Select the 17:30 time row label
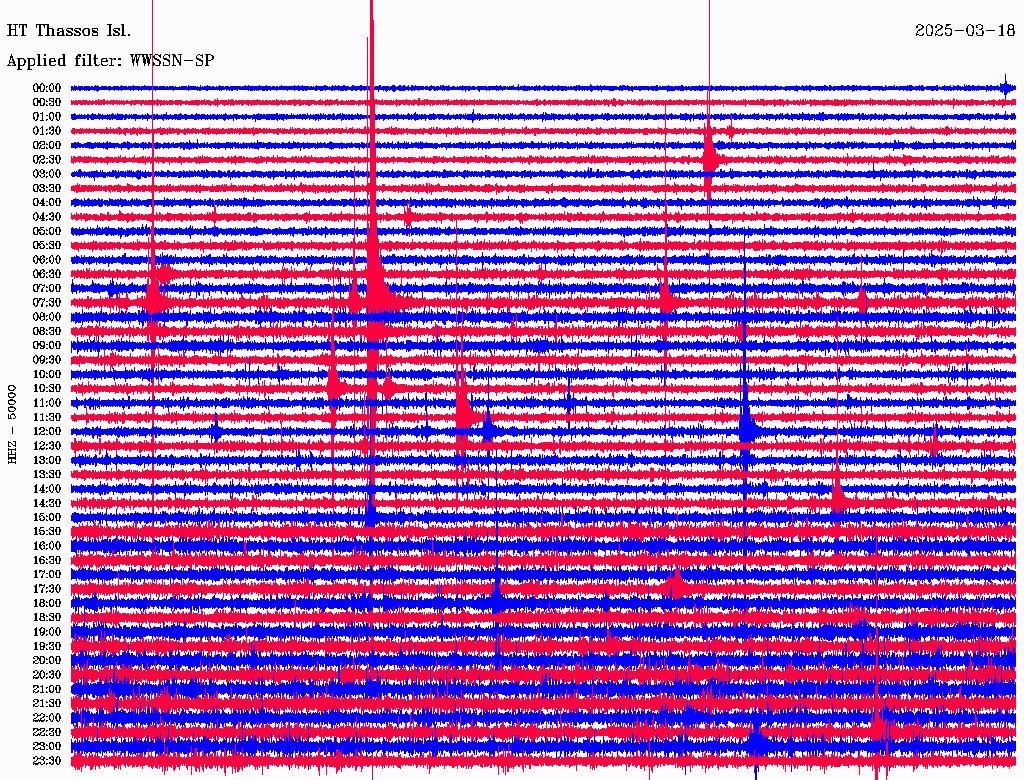The image size is (1024, 780). pos(47,589)
